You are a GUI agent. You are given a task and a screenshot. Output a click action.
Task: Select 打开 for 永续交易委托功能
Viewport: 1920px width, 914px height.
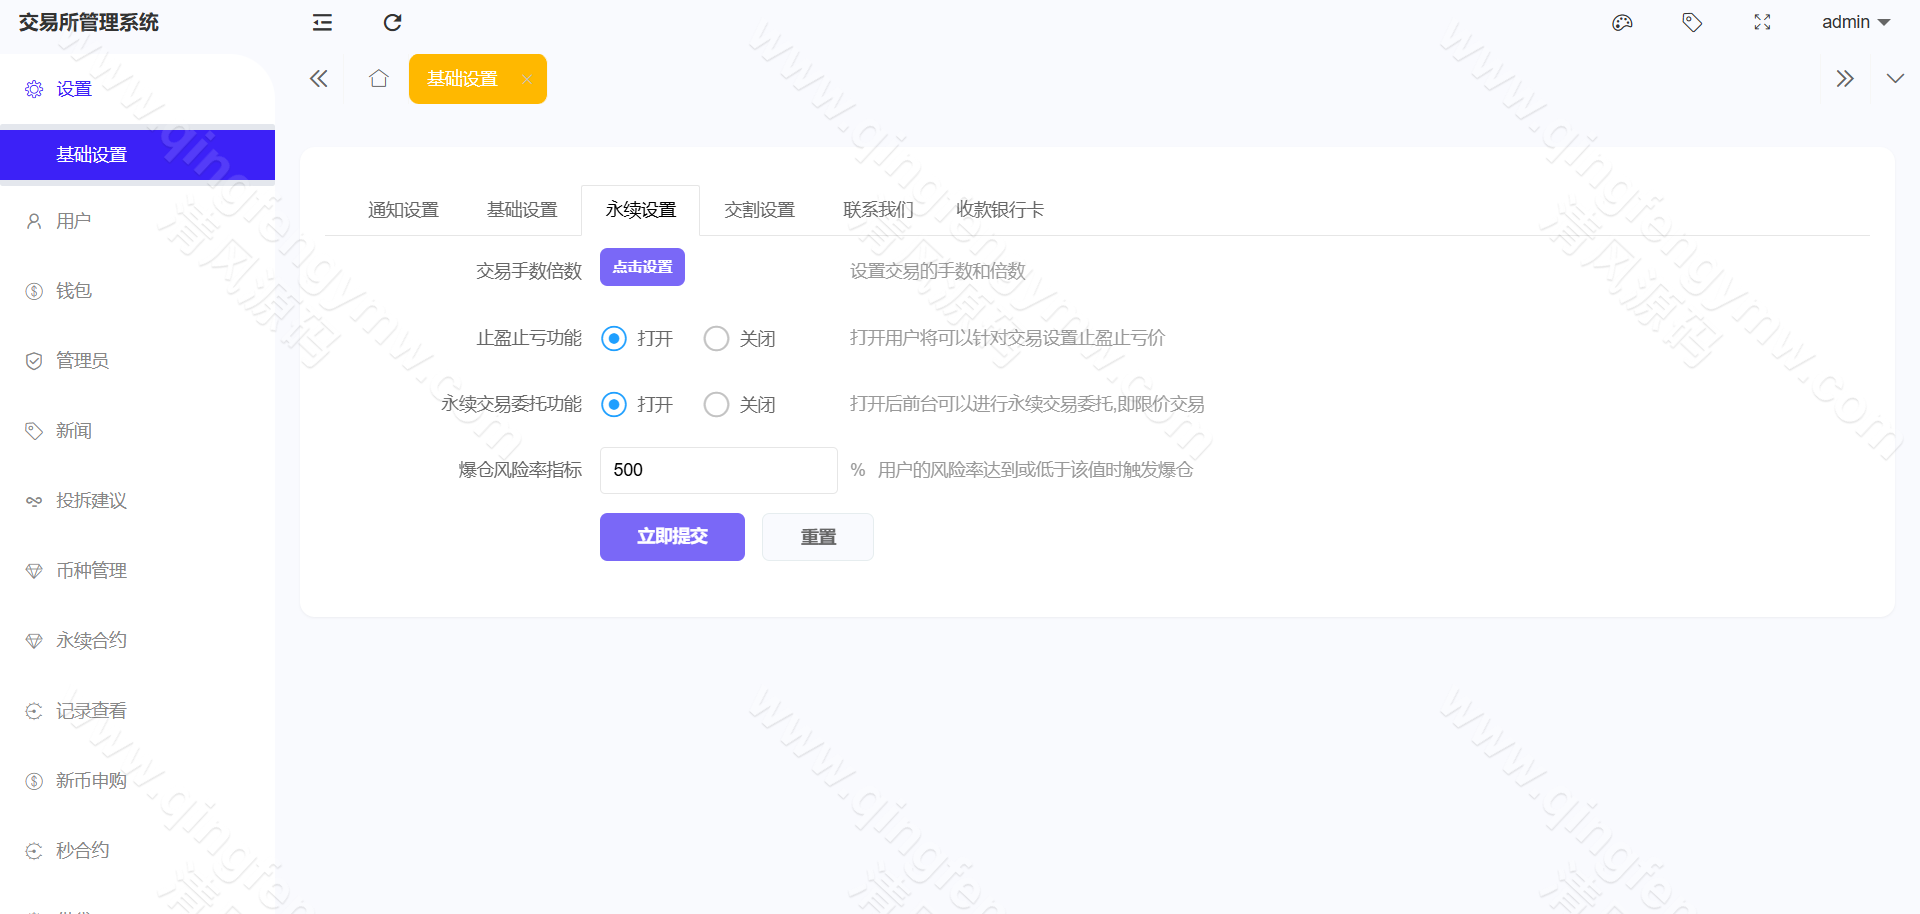pyautogui.click(x=614, y=404)
